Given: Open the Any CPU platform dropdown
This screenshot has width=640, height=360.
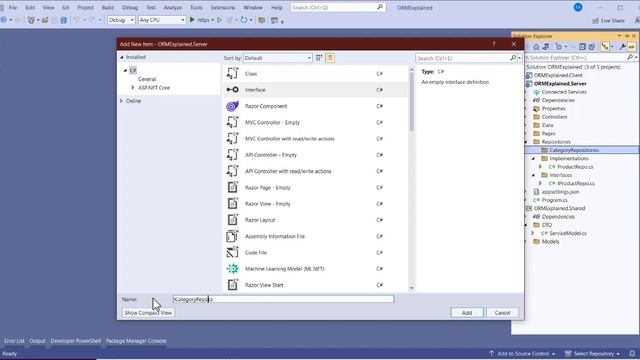Looking at the screenshot, I should 162,20.
